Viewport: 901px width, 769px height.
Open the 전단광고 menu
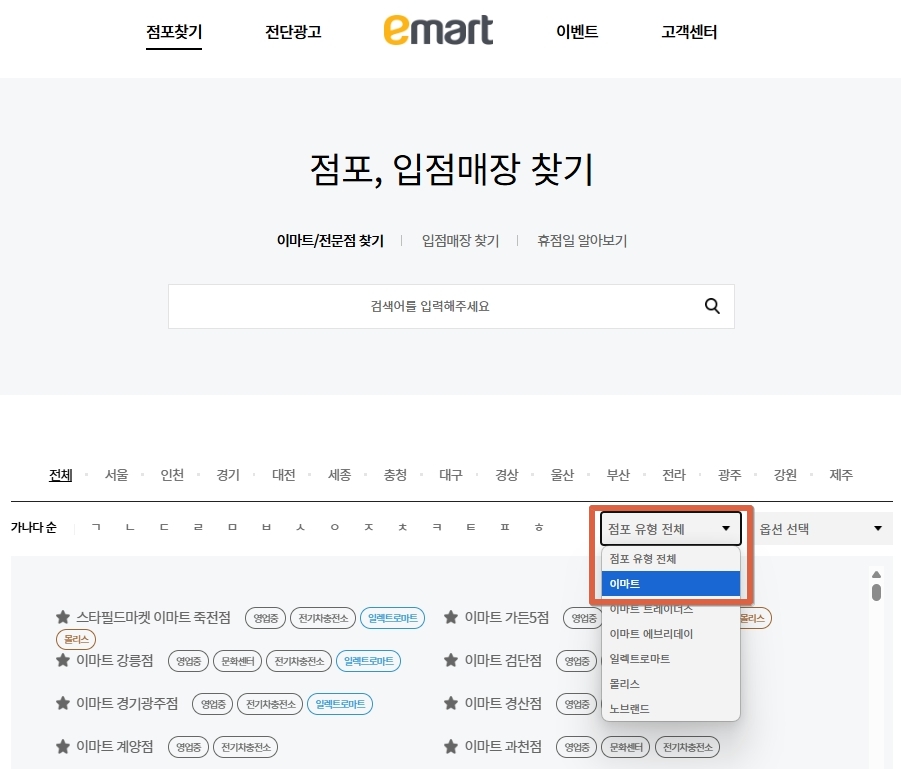(x=293, y=32)
